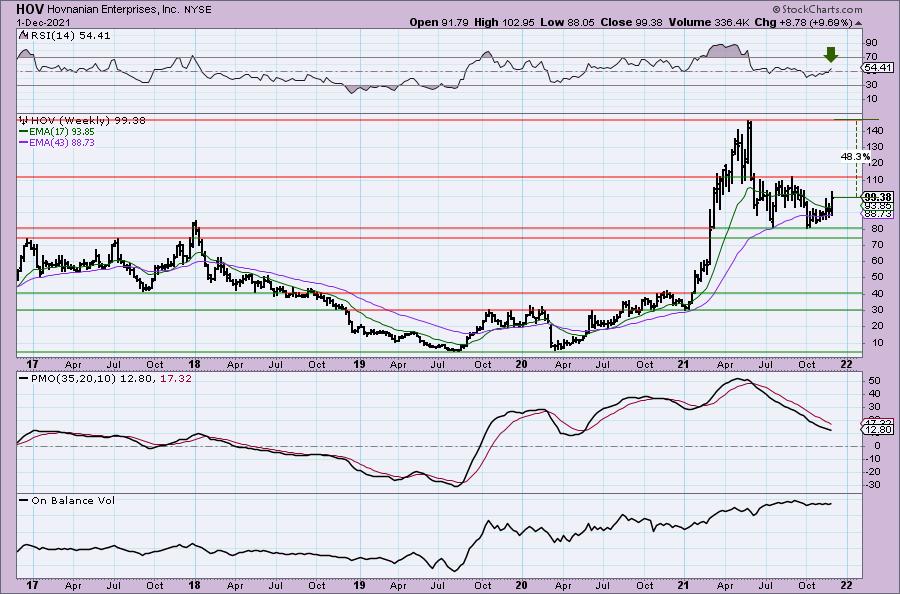Click the High 102.95 value

[x=505, y=22]
